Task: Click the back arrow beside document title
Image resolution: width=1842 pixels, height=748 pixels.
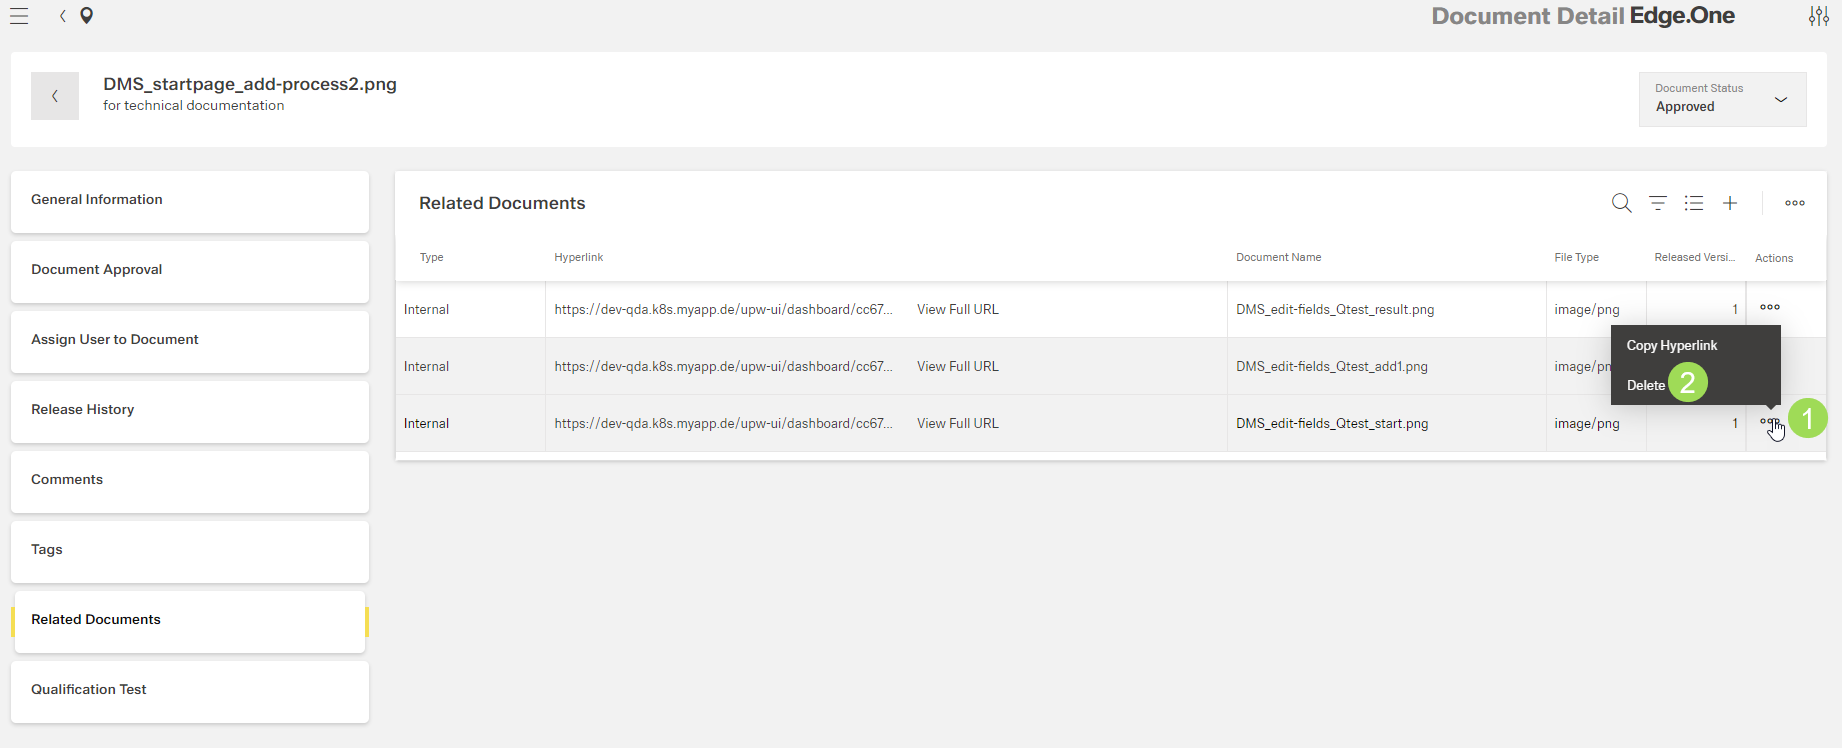Action: [x=55, y=96]
